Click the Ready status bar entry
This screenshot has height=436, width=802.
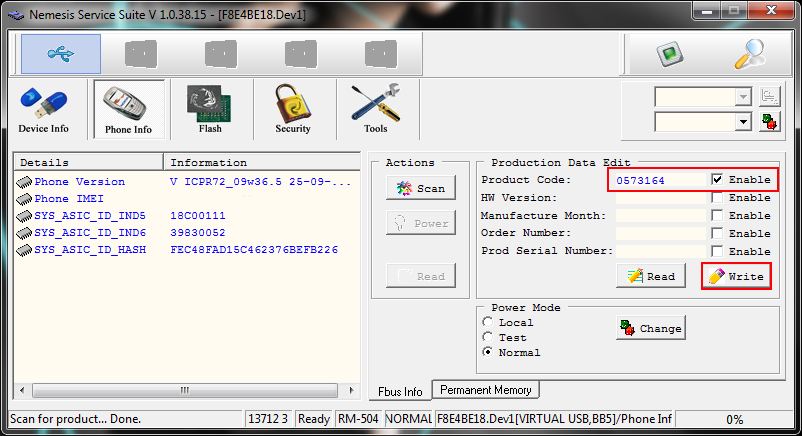[x=314, y=419]
